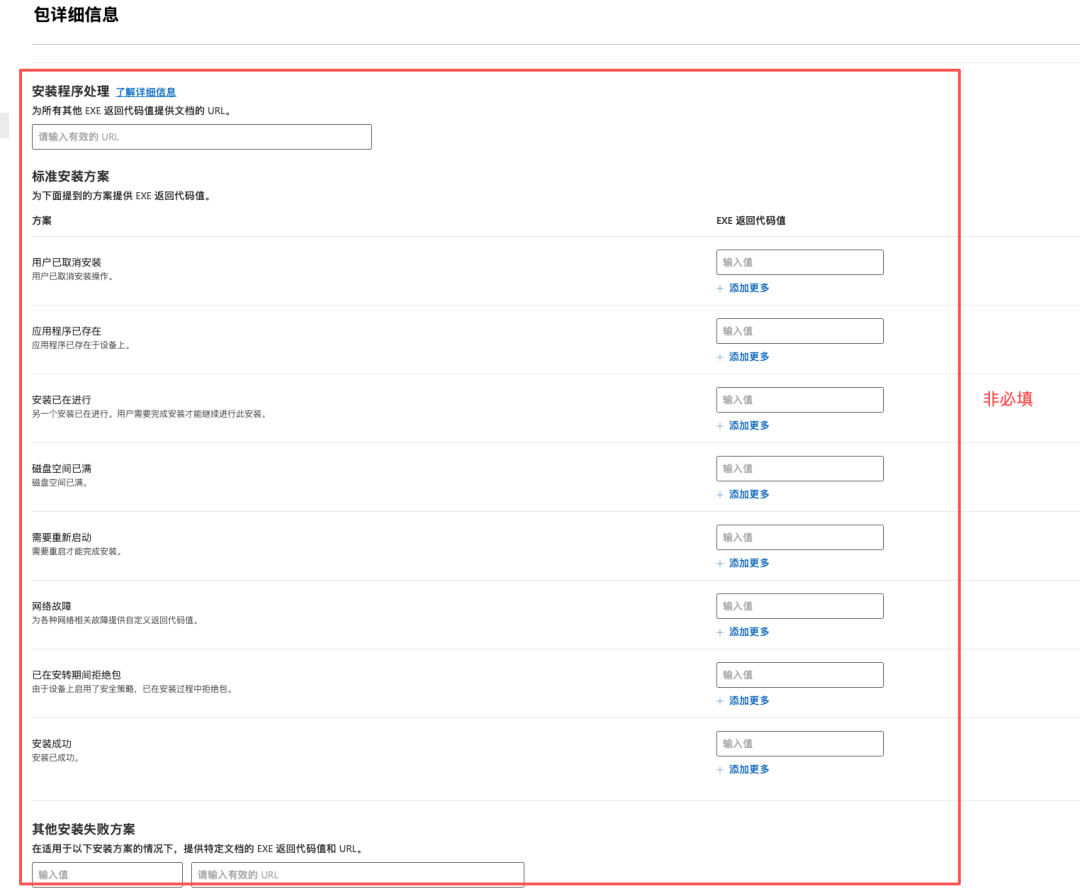1080x894 pixels.
Task: Click 输入值 field under 其他安装失败方案
Action: pyautogui.click(x=107, y=875)
